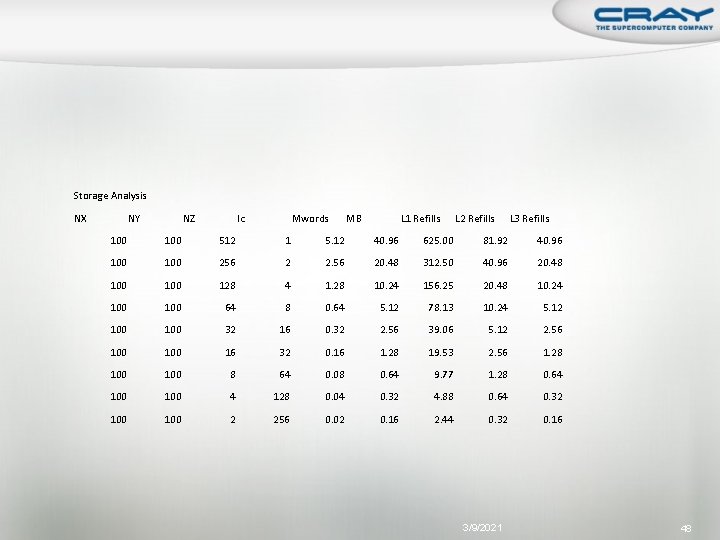Click the L3 Refills column header
Viewport: 720px width, 540px height.
pyautogui.click(x=530, y=219)
